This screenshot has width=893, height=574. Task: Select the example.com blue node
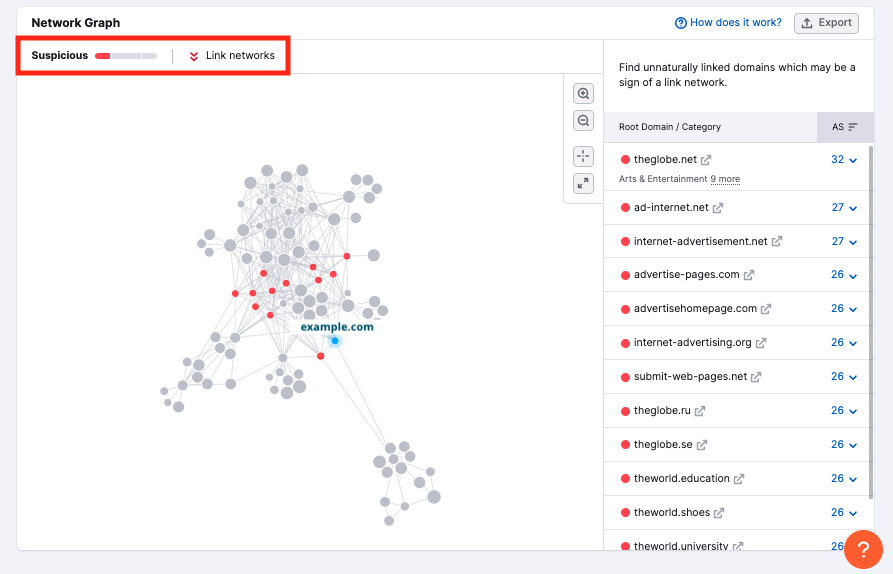pyautogui.click(x=335, y=341)
